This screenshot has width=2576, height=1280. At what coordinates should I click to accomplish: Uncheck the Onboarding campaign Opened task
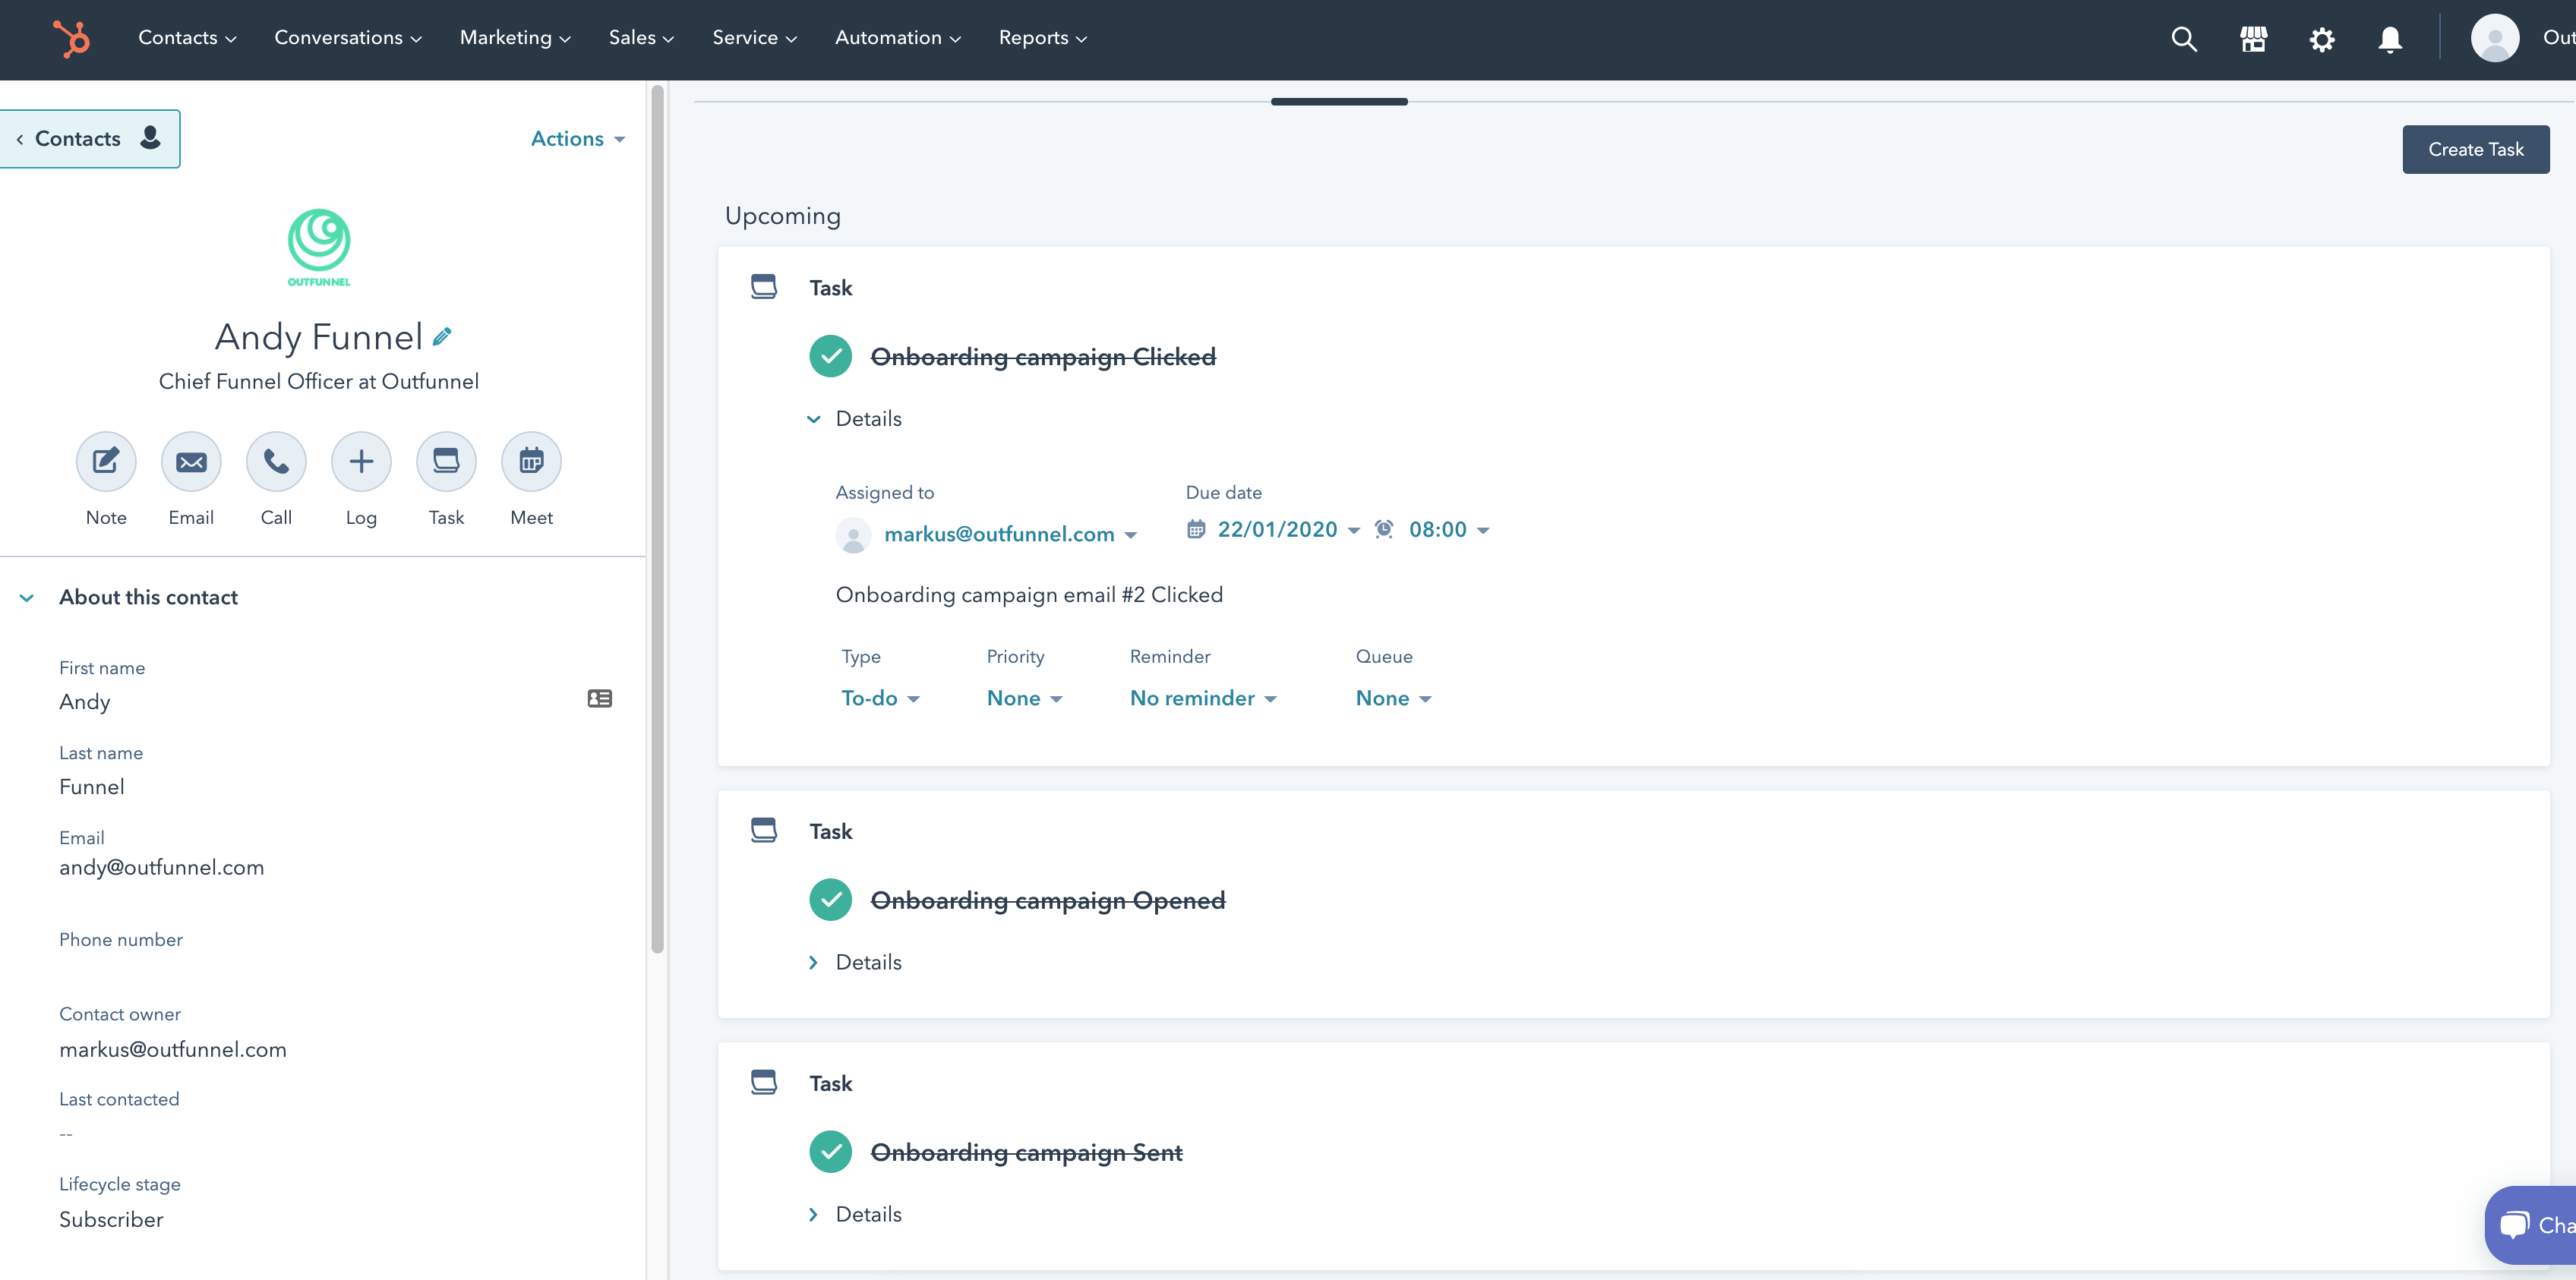click(x=830, y=899)
